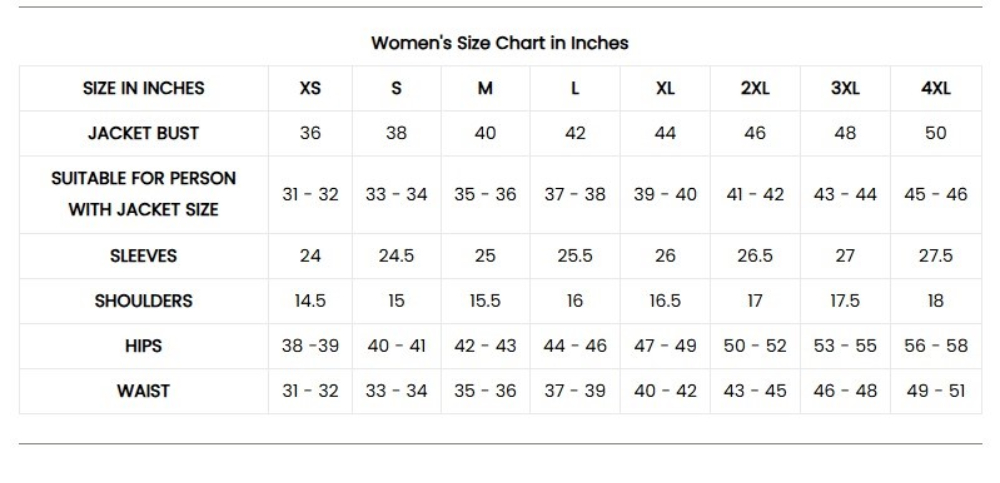Select the sleeves value 24.5 for size S
The width and height of the screenshot is (1000, 483).
(x=396, y=256)
